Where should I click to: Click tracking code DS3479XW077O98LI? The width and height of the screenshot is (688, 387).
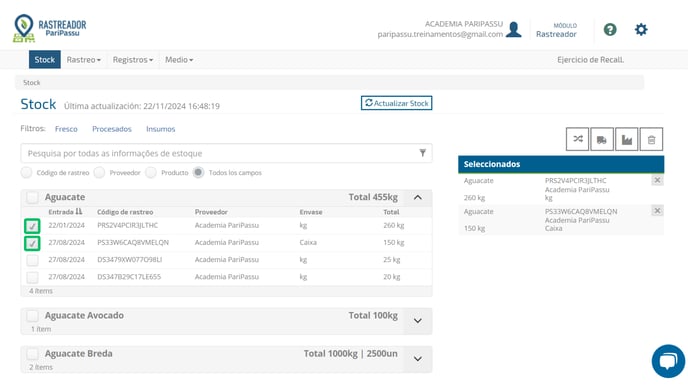[x=129, y=260]
